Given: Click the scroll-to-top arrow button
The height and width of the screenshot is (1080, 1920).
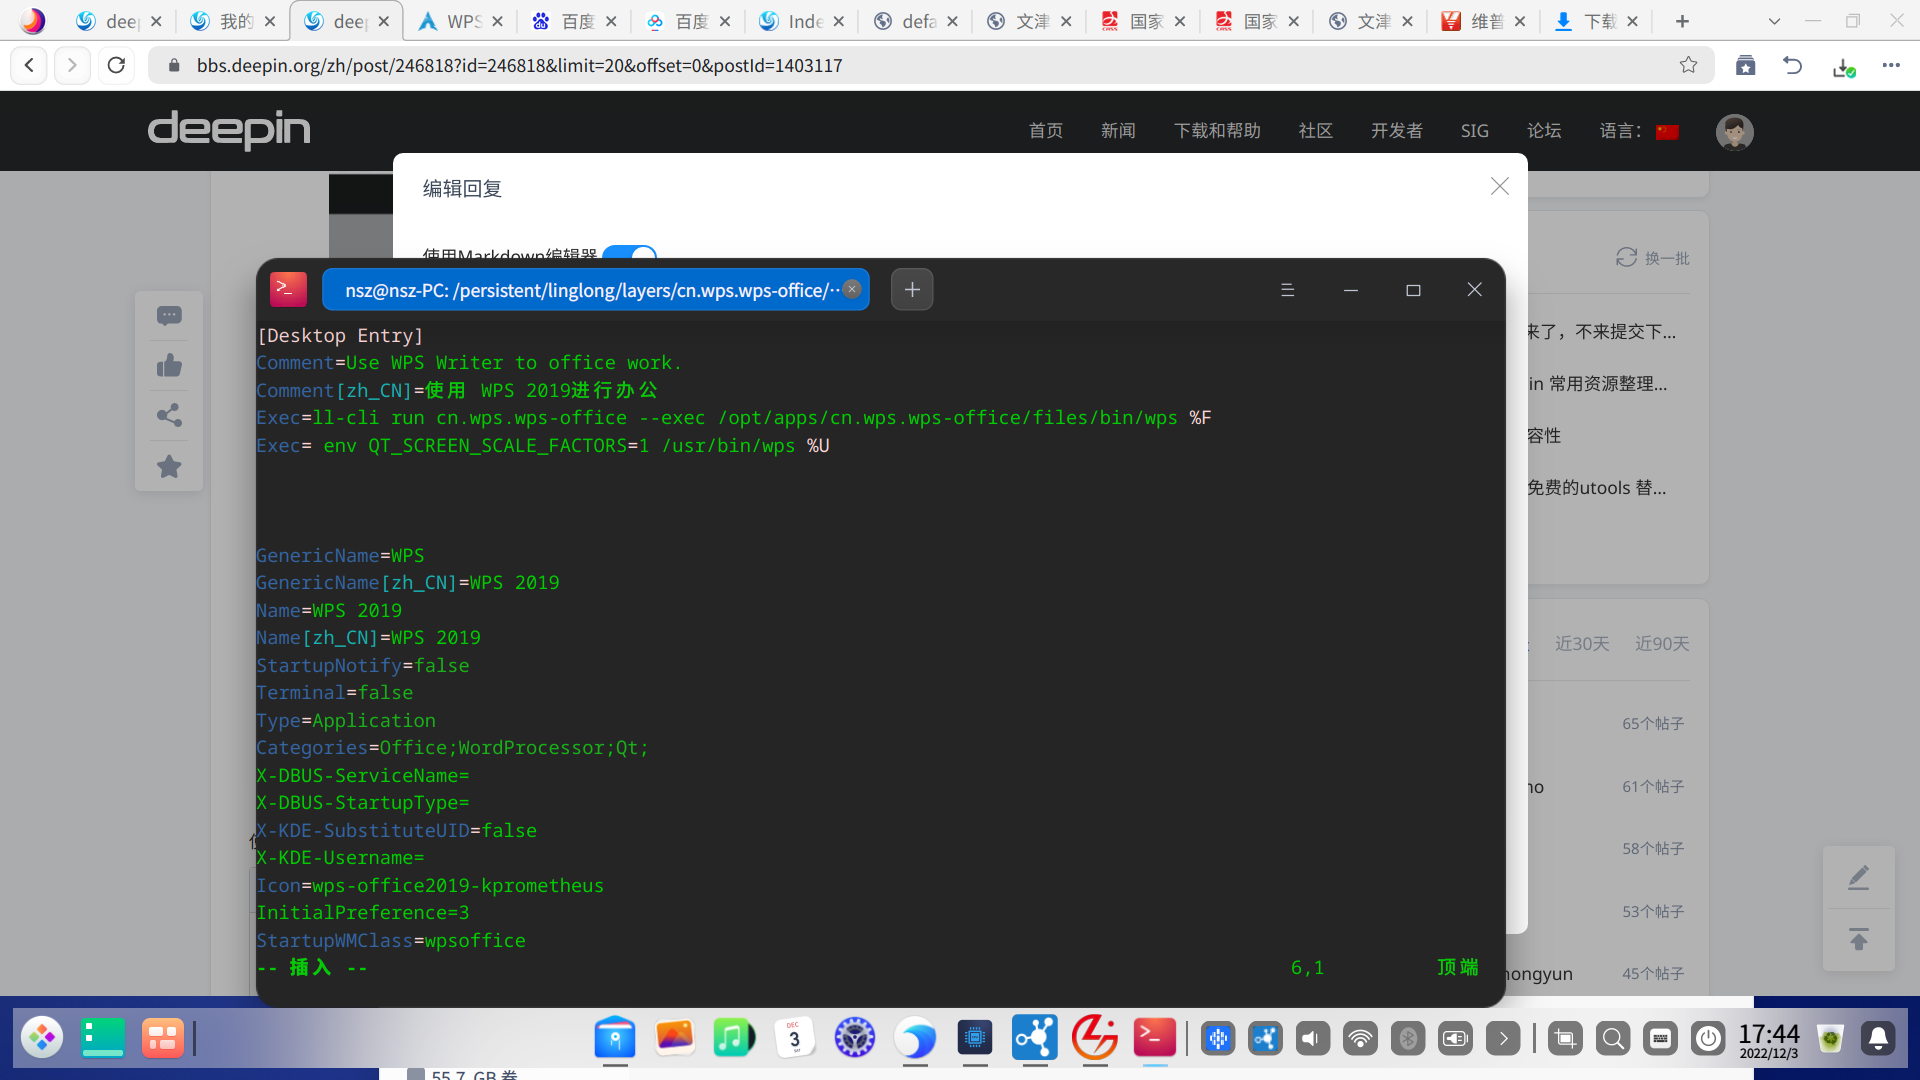Looking at the screenshot, I should pos(1858,940).
